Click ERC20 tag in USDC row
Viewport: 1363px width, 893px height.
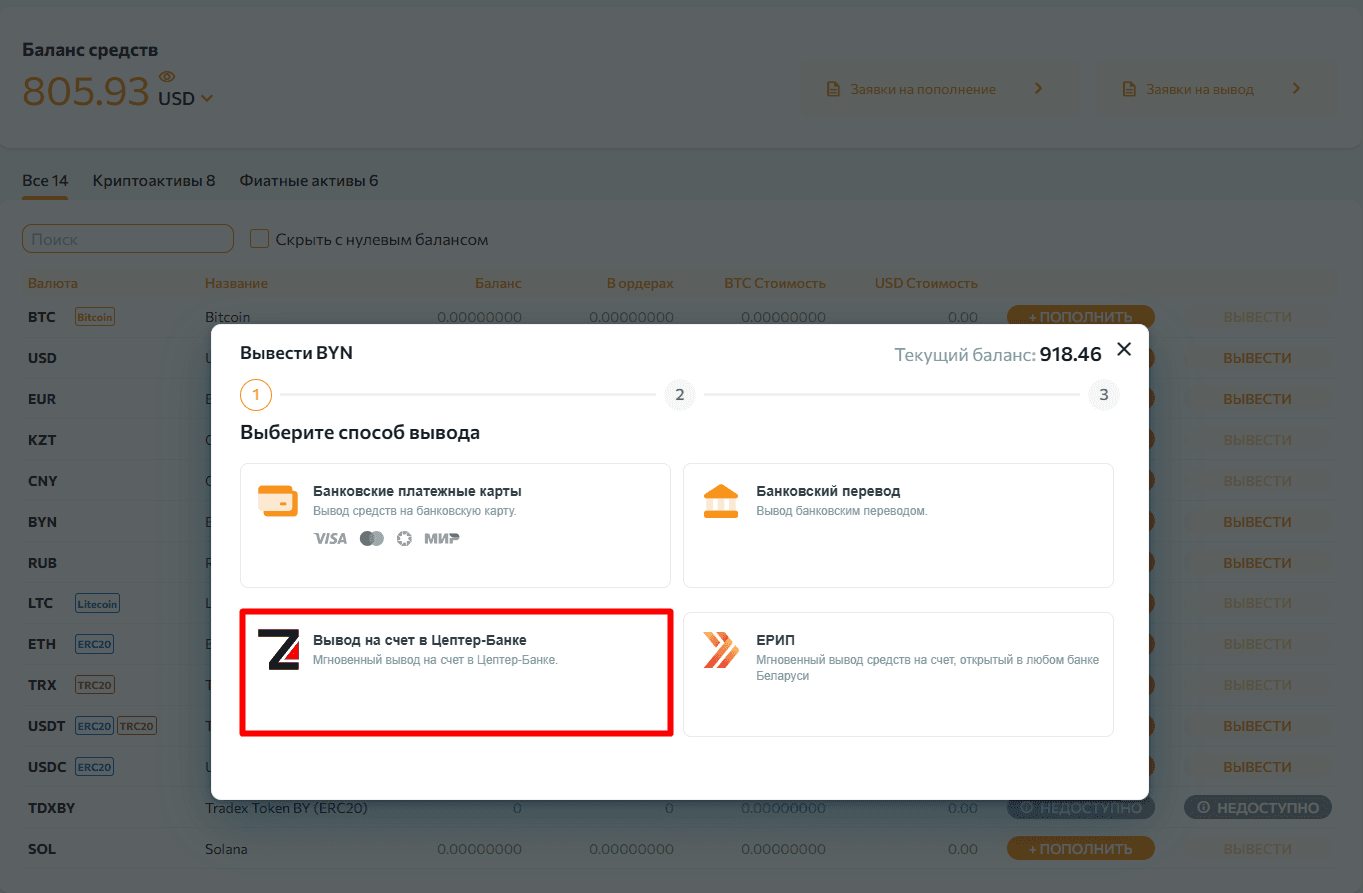coord(95,767)
